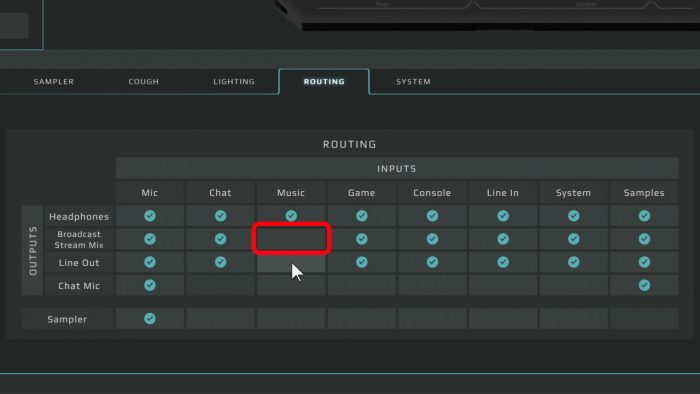
Task: Route Line In to the Sampler
Action: [503, 319]
